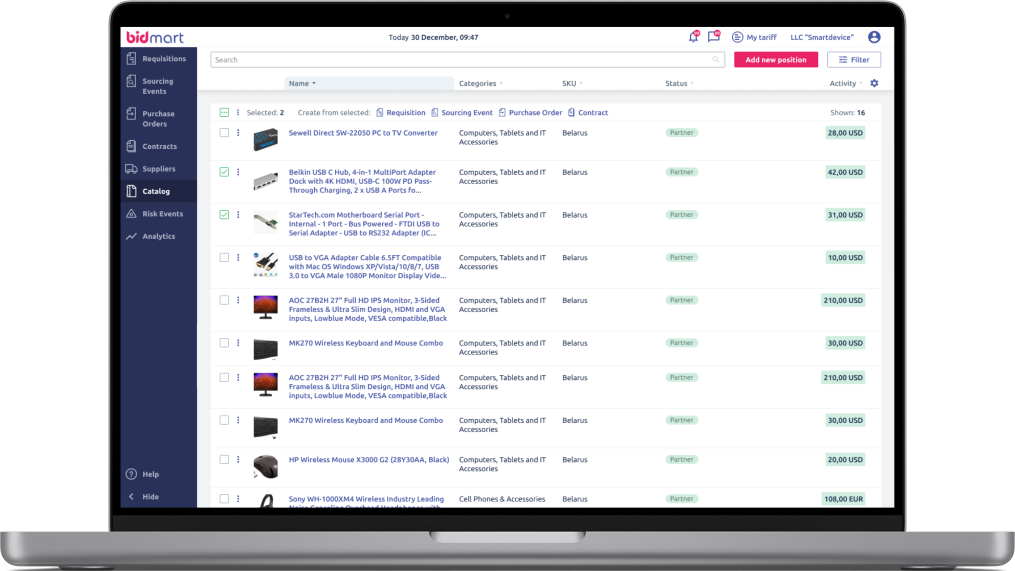Create Sourcing Event from selected
The height and width of the screenshot is (571, 1015).
pyautogui.click(x=462, y=113)
